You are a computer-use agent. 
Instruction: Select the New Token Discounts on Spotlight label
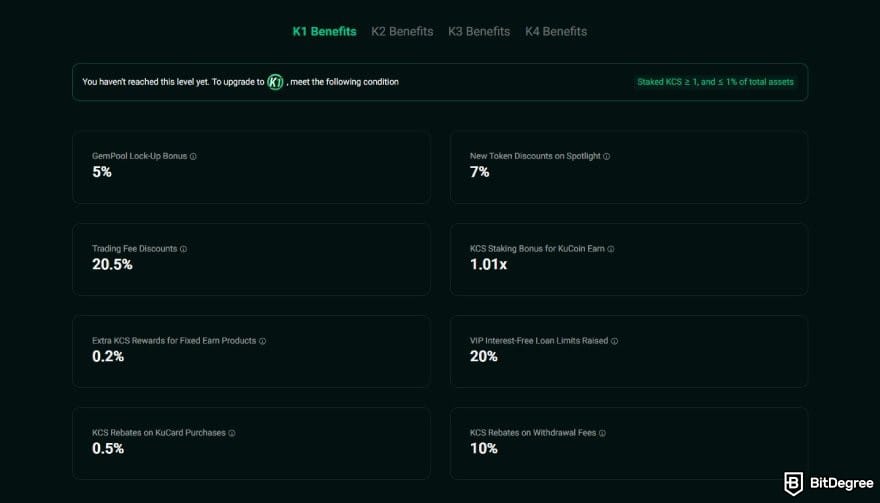(535, 156)
